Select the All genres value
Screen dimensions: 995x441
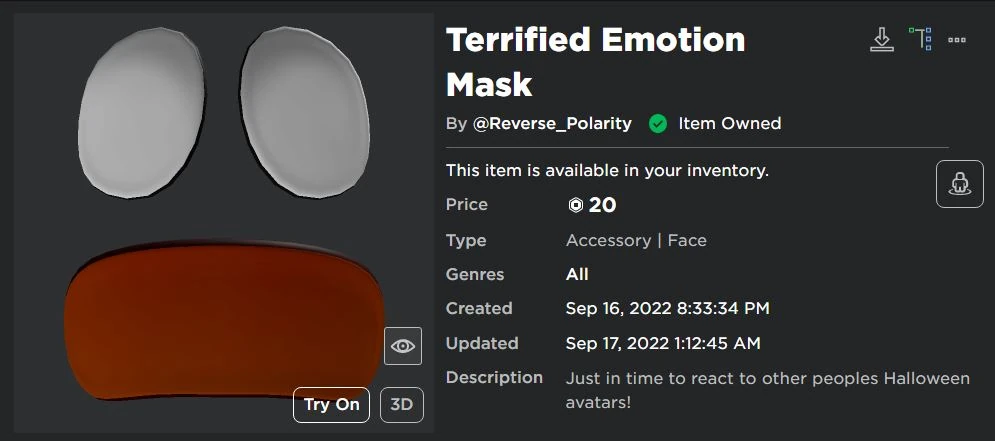coord(577,274)
